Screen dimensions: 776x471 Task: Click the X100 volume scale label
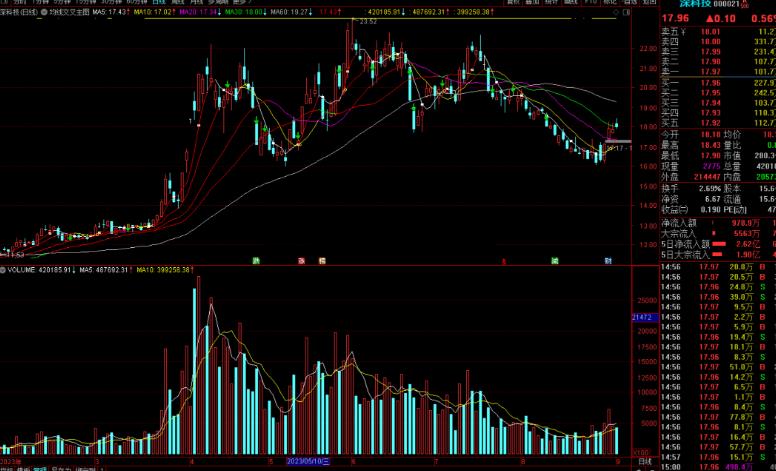click(640, 452)
